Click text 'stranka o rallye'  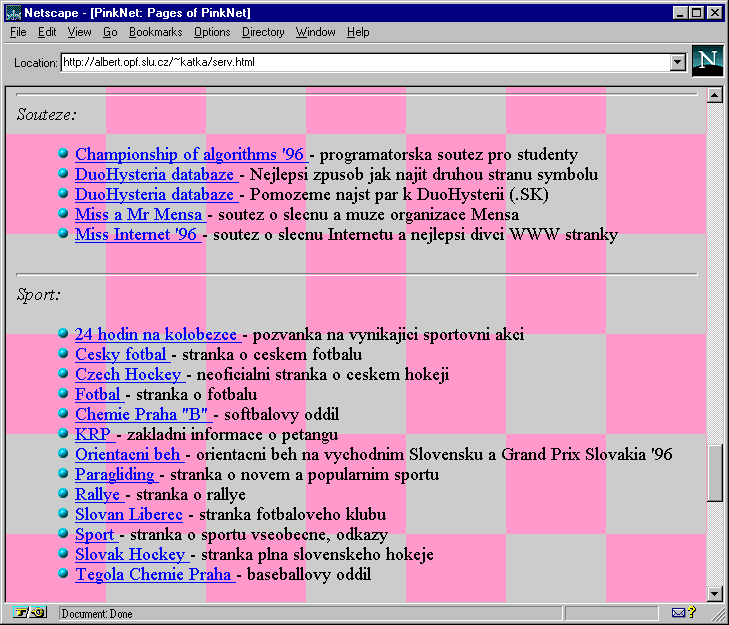tap(191, 494)
